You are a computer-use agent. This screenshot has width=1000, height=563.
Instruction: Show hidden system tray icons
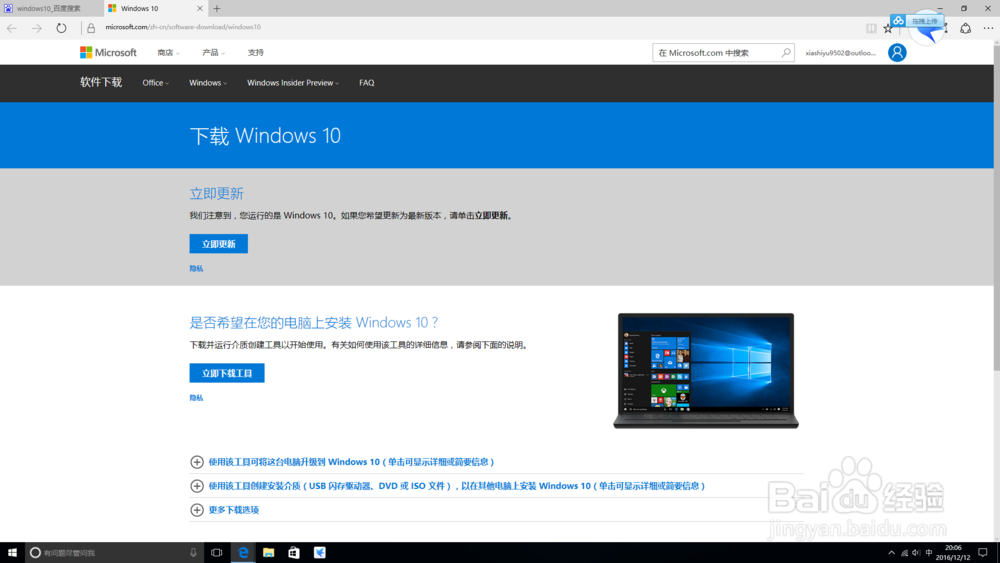tap(891, 553)
